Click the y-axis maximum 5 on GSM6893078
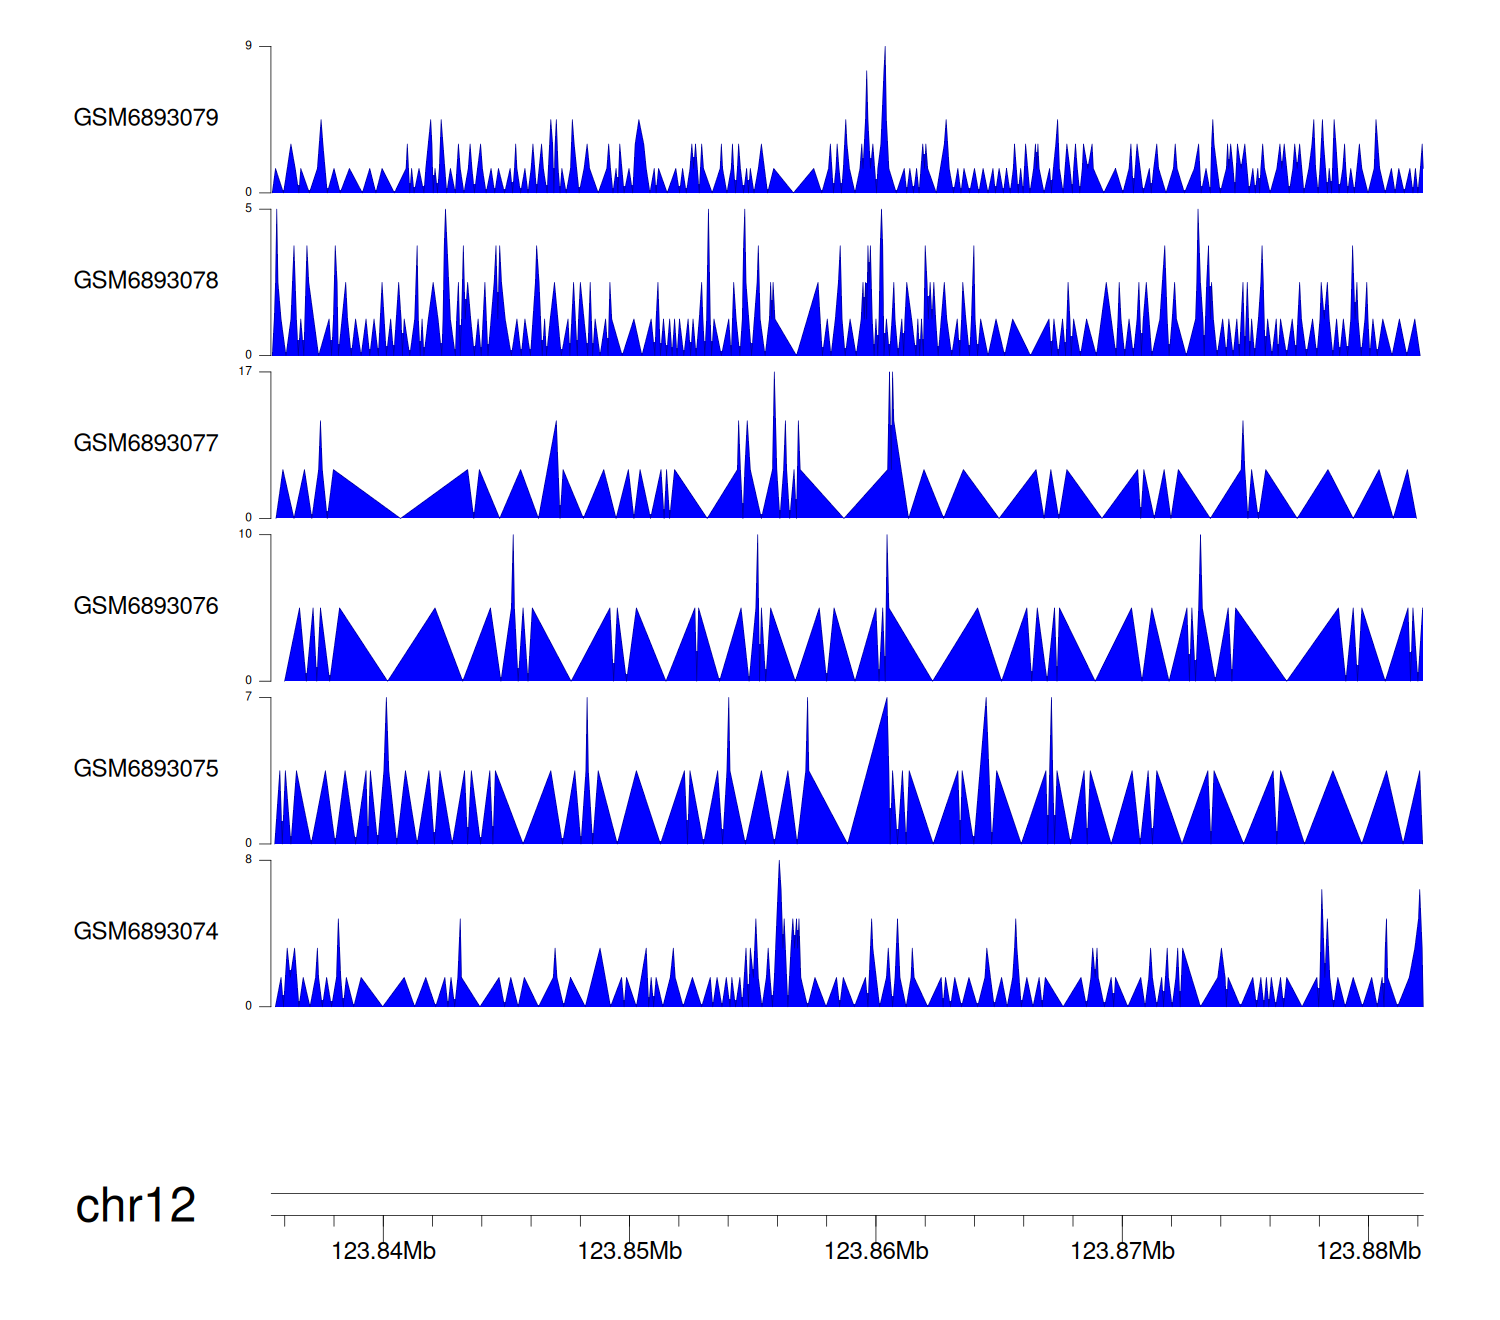The height and width of the screenshot is (1320, 1500). pos(249,209)
